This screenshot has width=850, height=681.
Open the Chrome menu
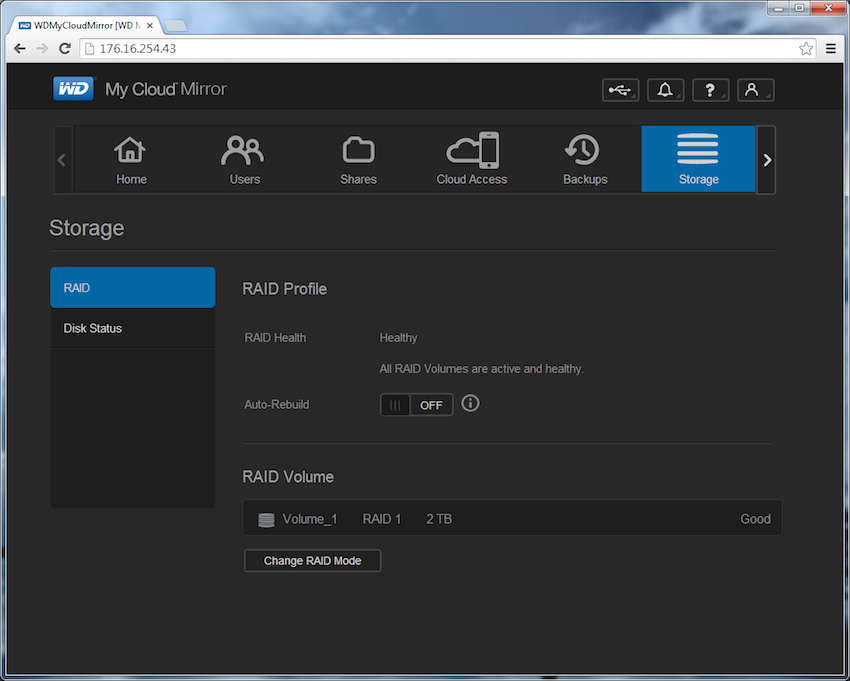830,49
